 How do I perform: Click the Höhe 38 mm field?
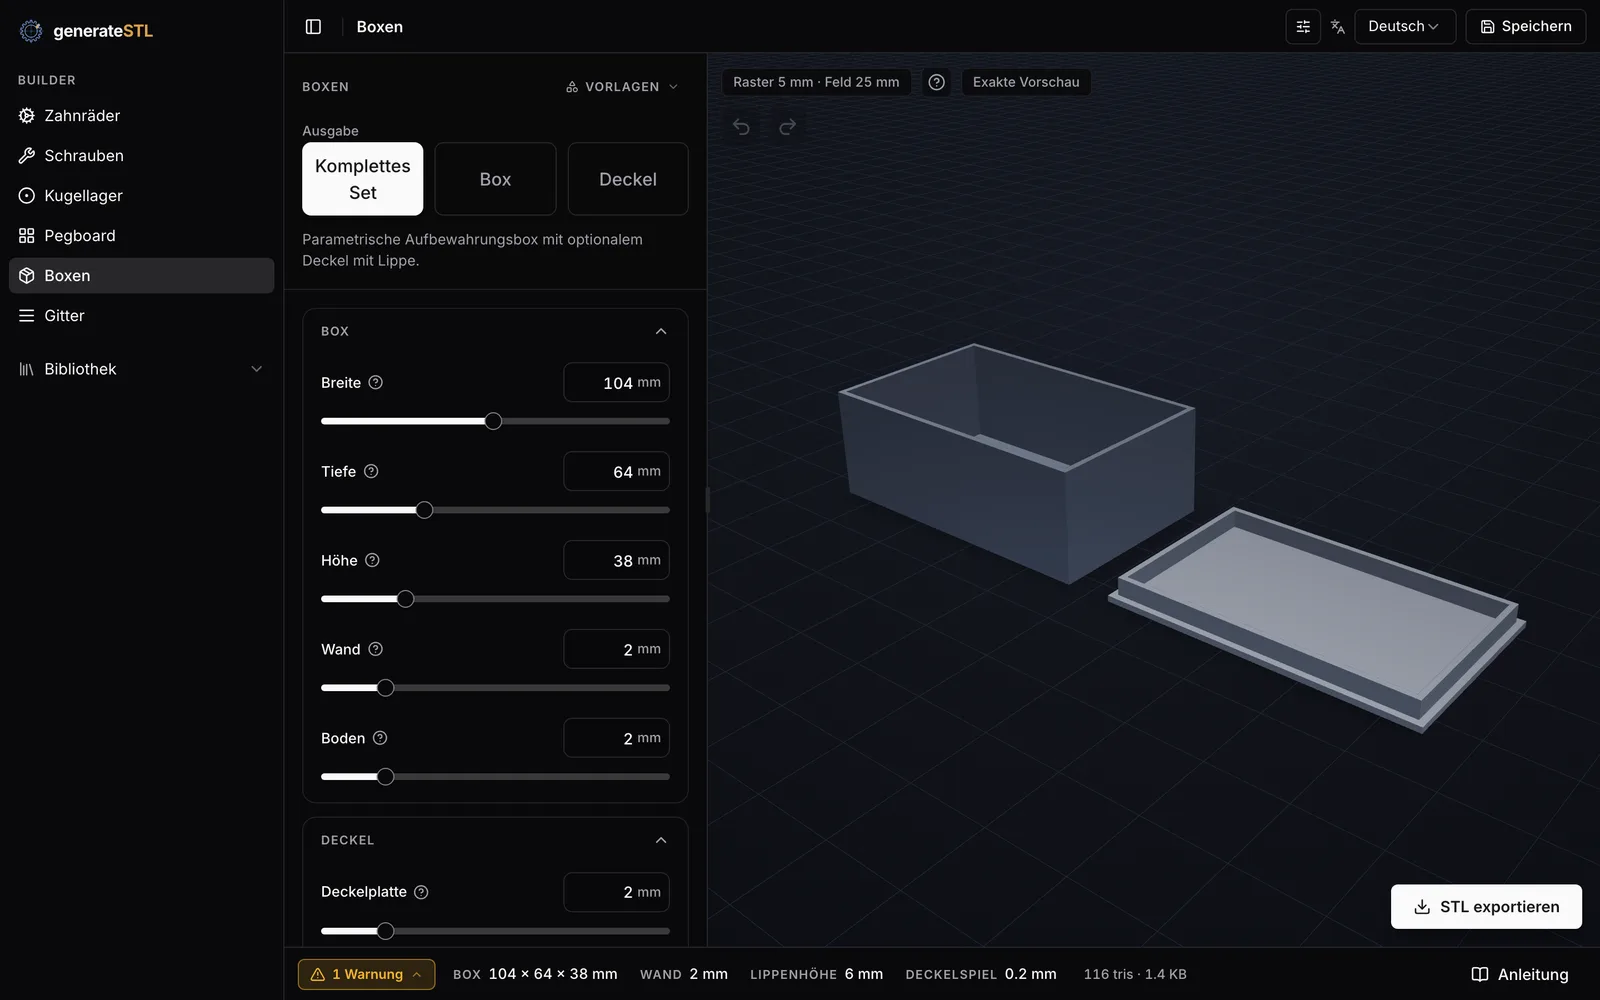616,561
